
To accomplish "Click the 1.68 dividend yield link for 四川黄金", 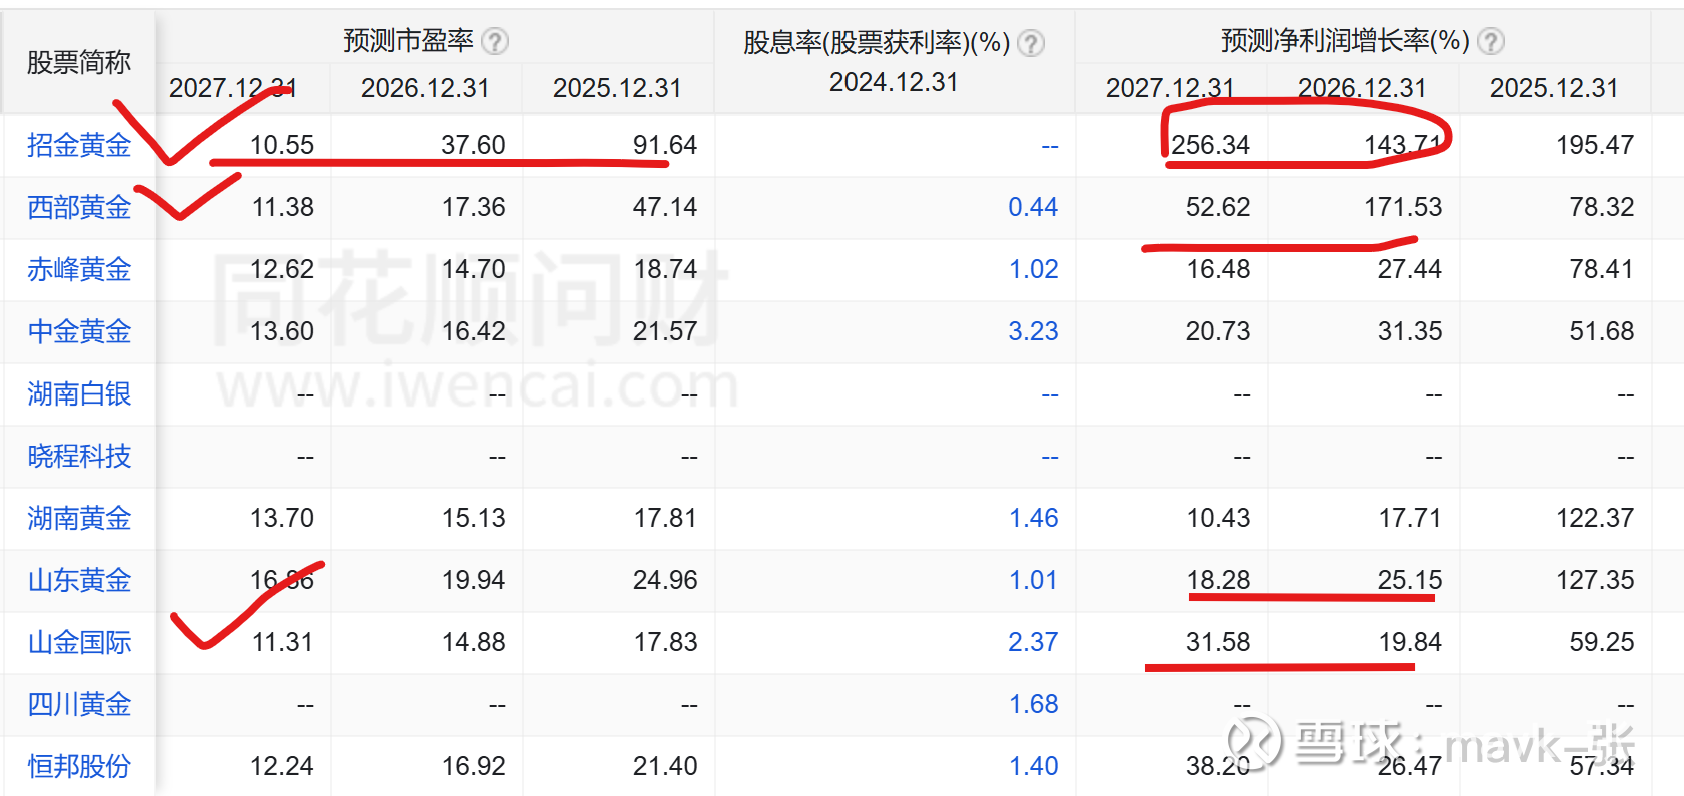I will [1033, 704].
